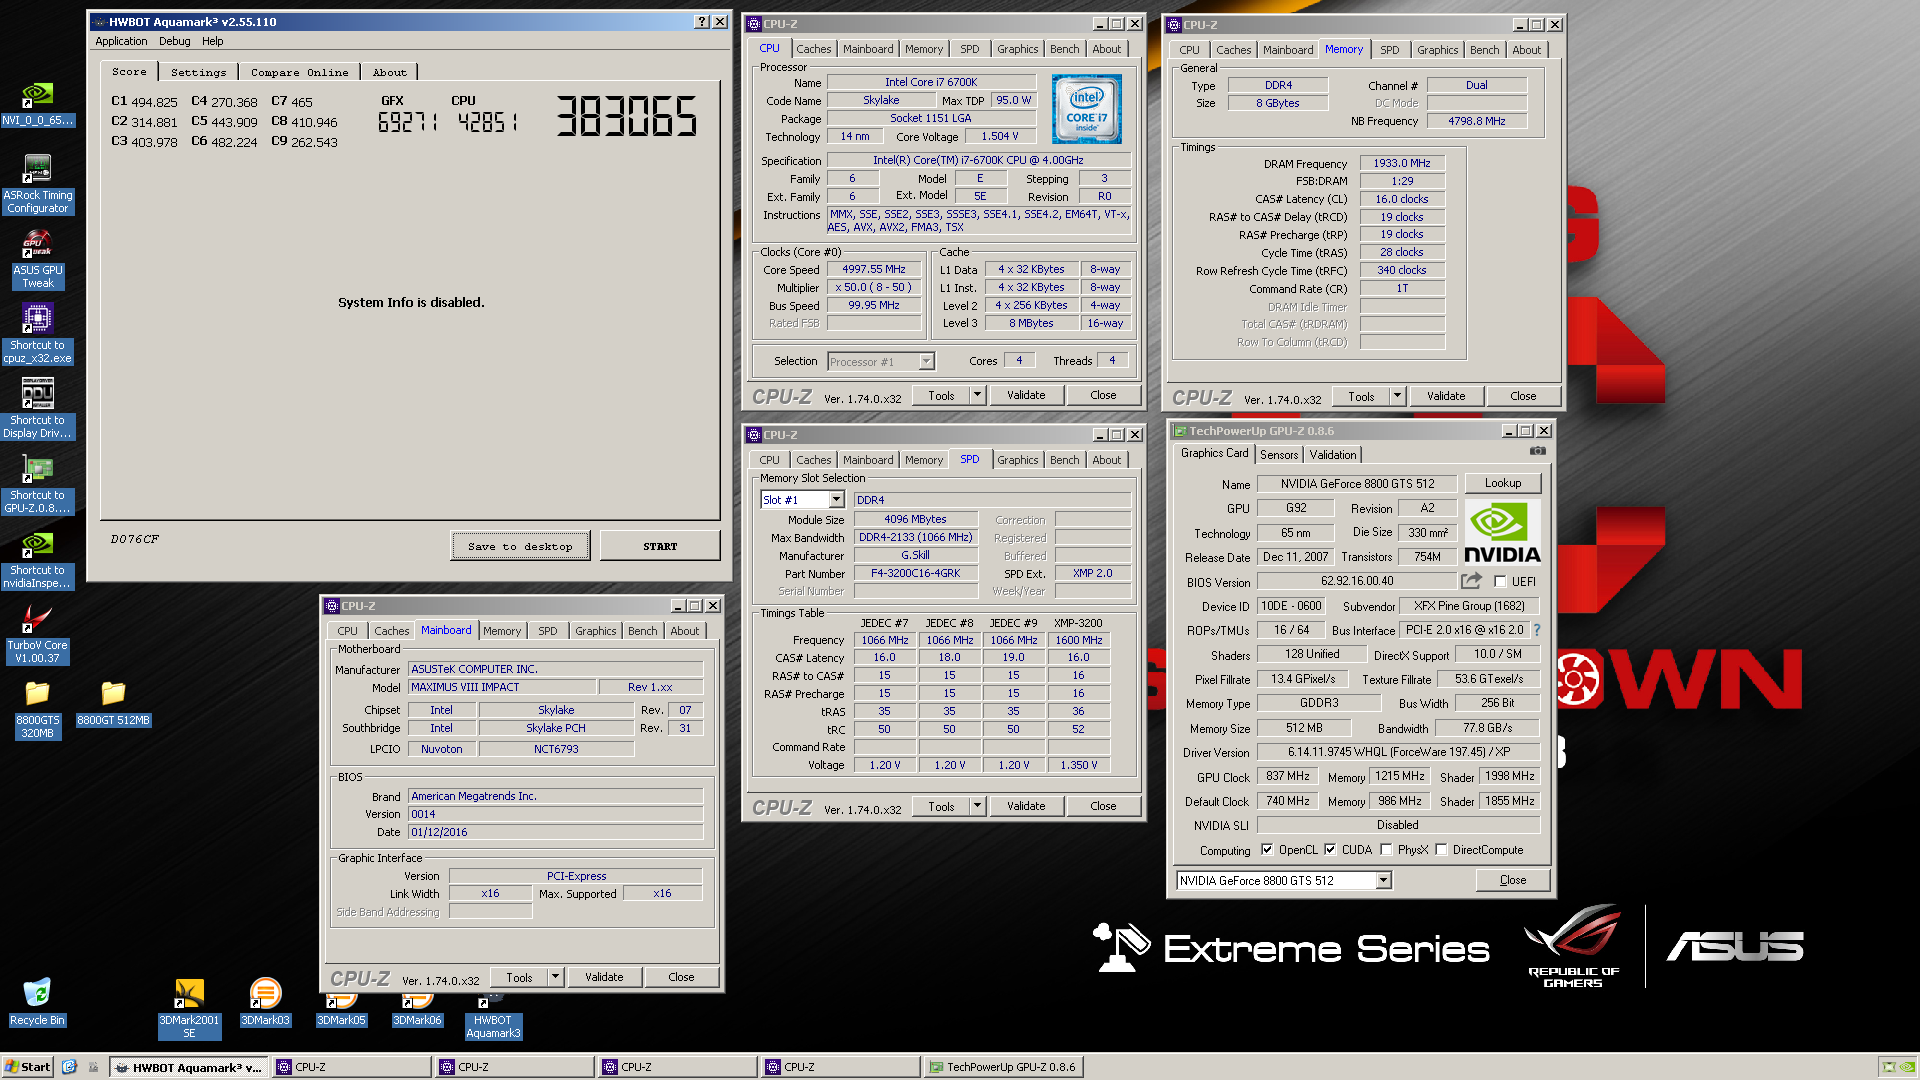1920x1080 pixels.
Task: Toggle the CUDA checkbox in GPU-Z
Action: point(1330,850)
